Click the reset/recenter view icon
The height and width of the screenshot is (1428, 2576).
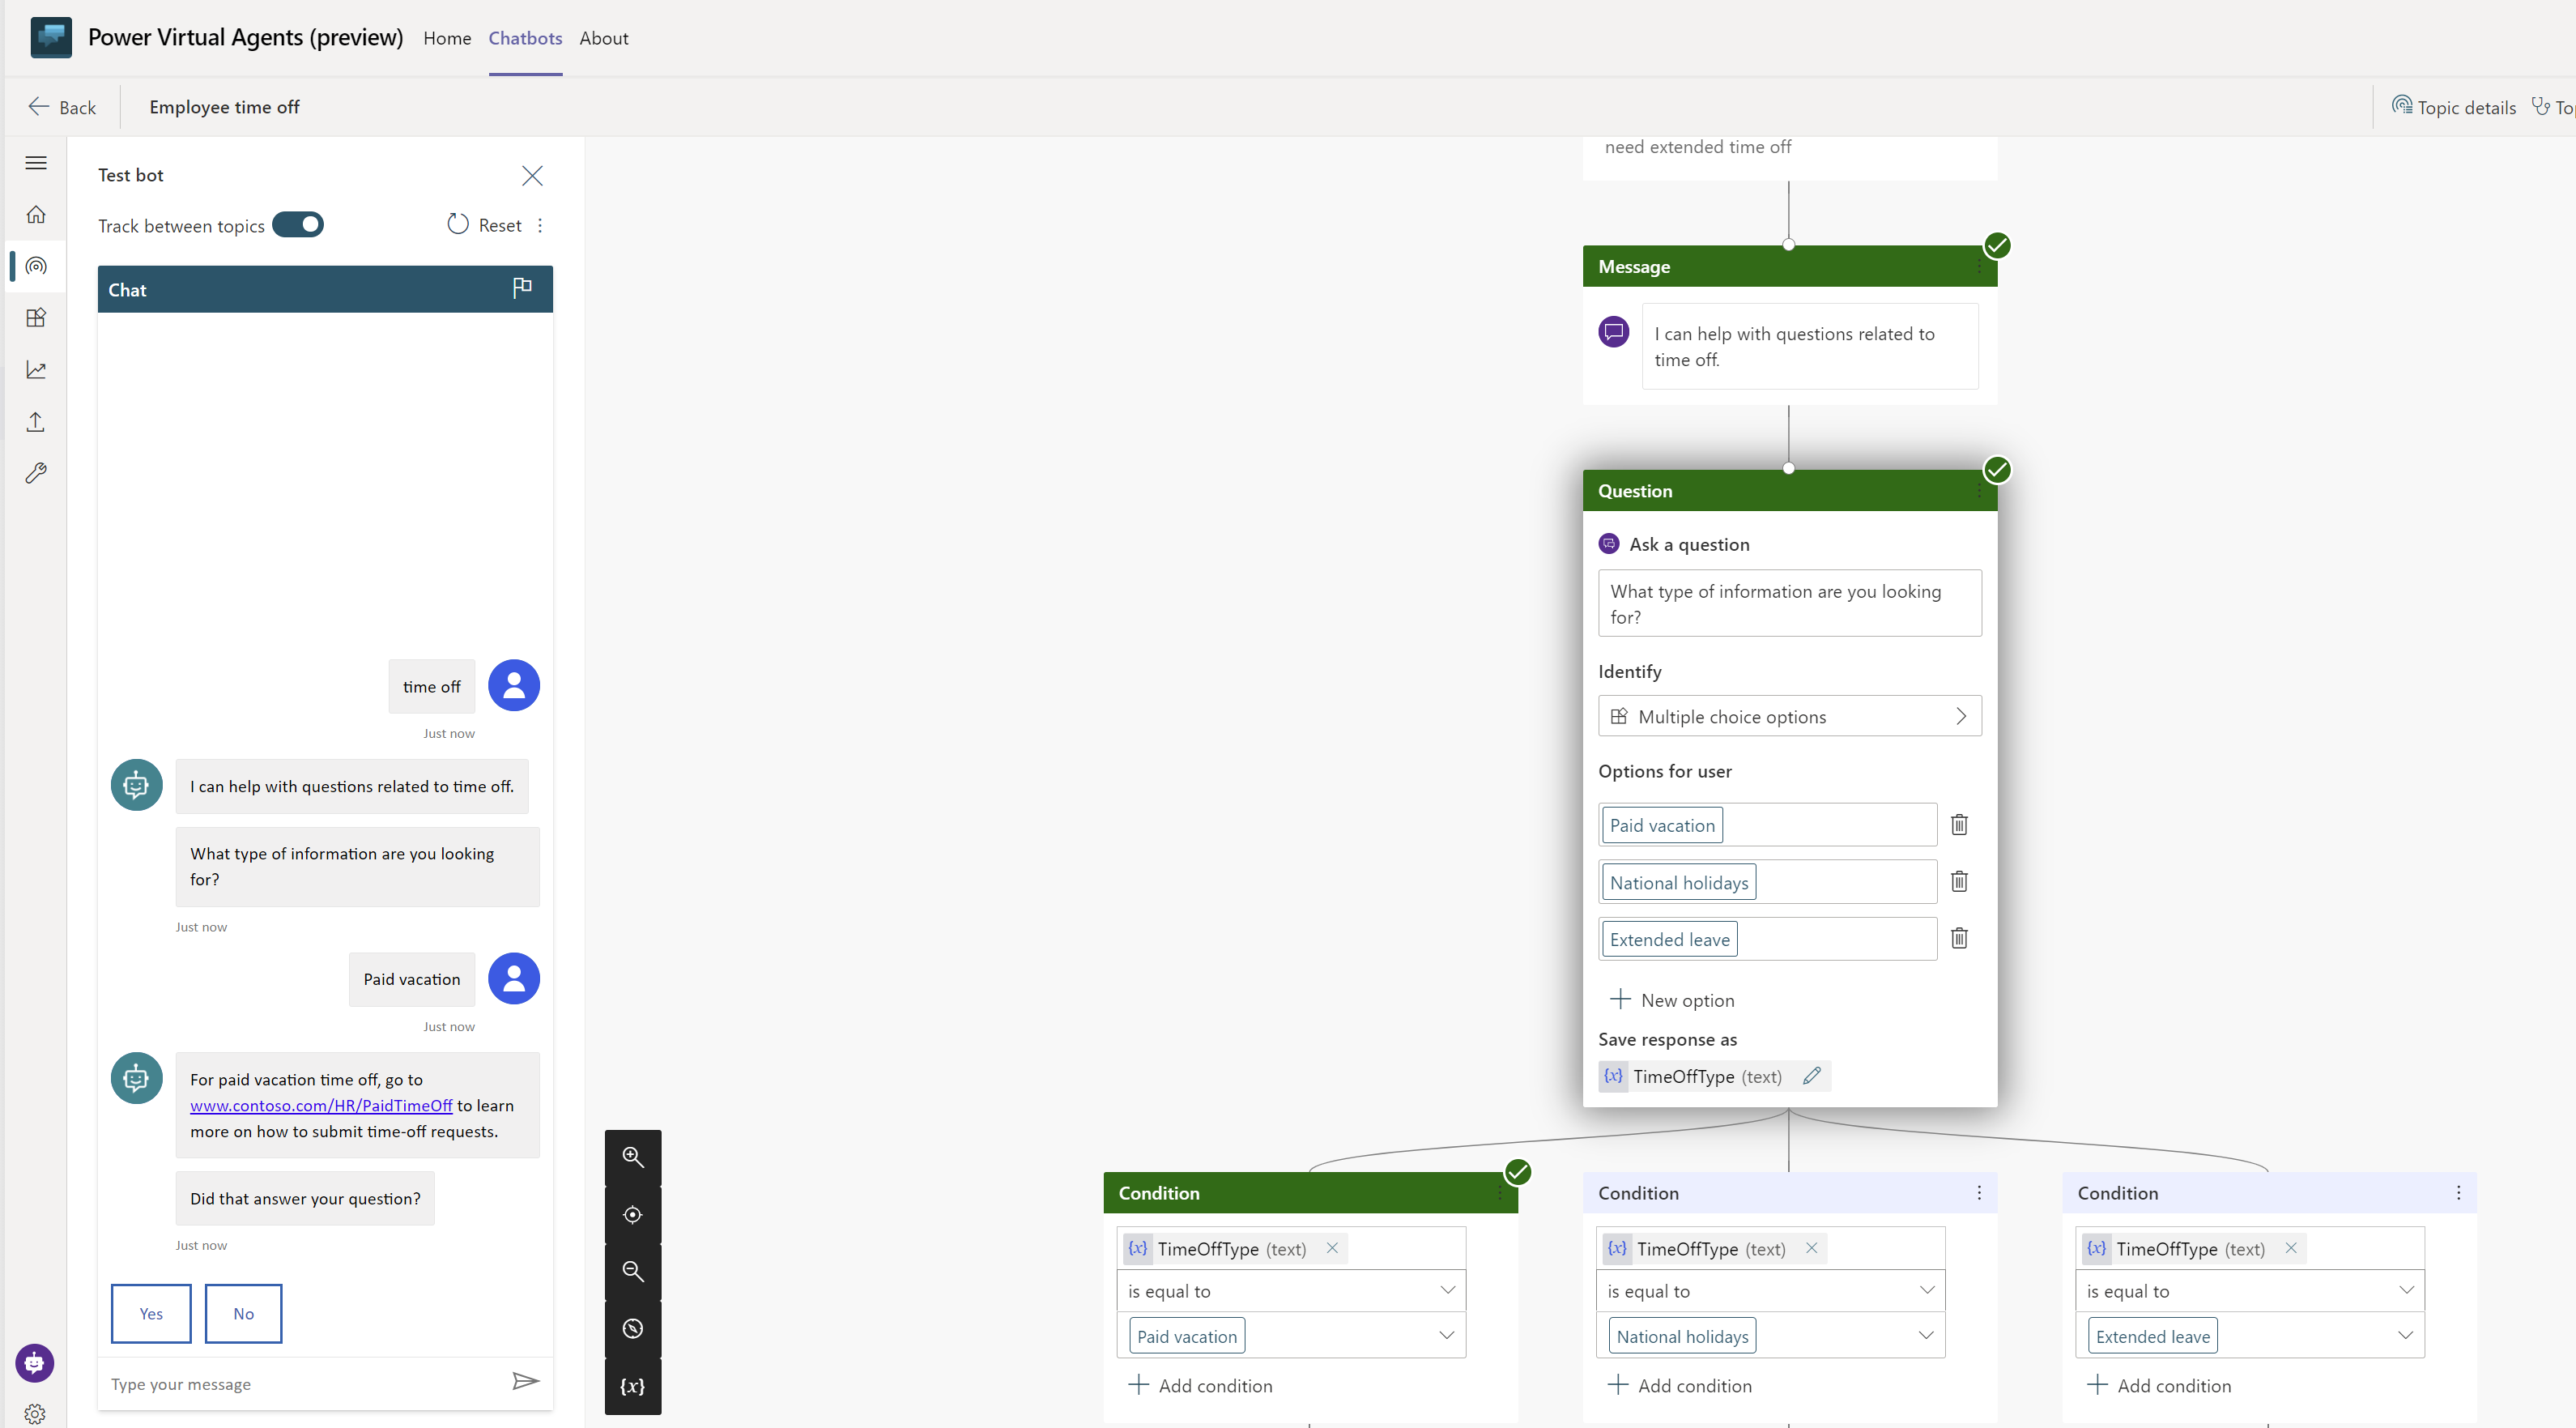pyautogui.click(x=636, y=1215)
